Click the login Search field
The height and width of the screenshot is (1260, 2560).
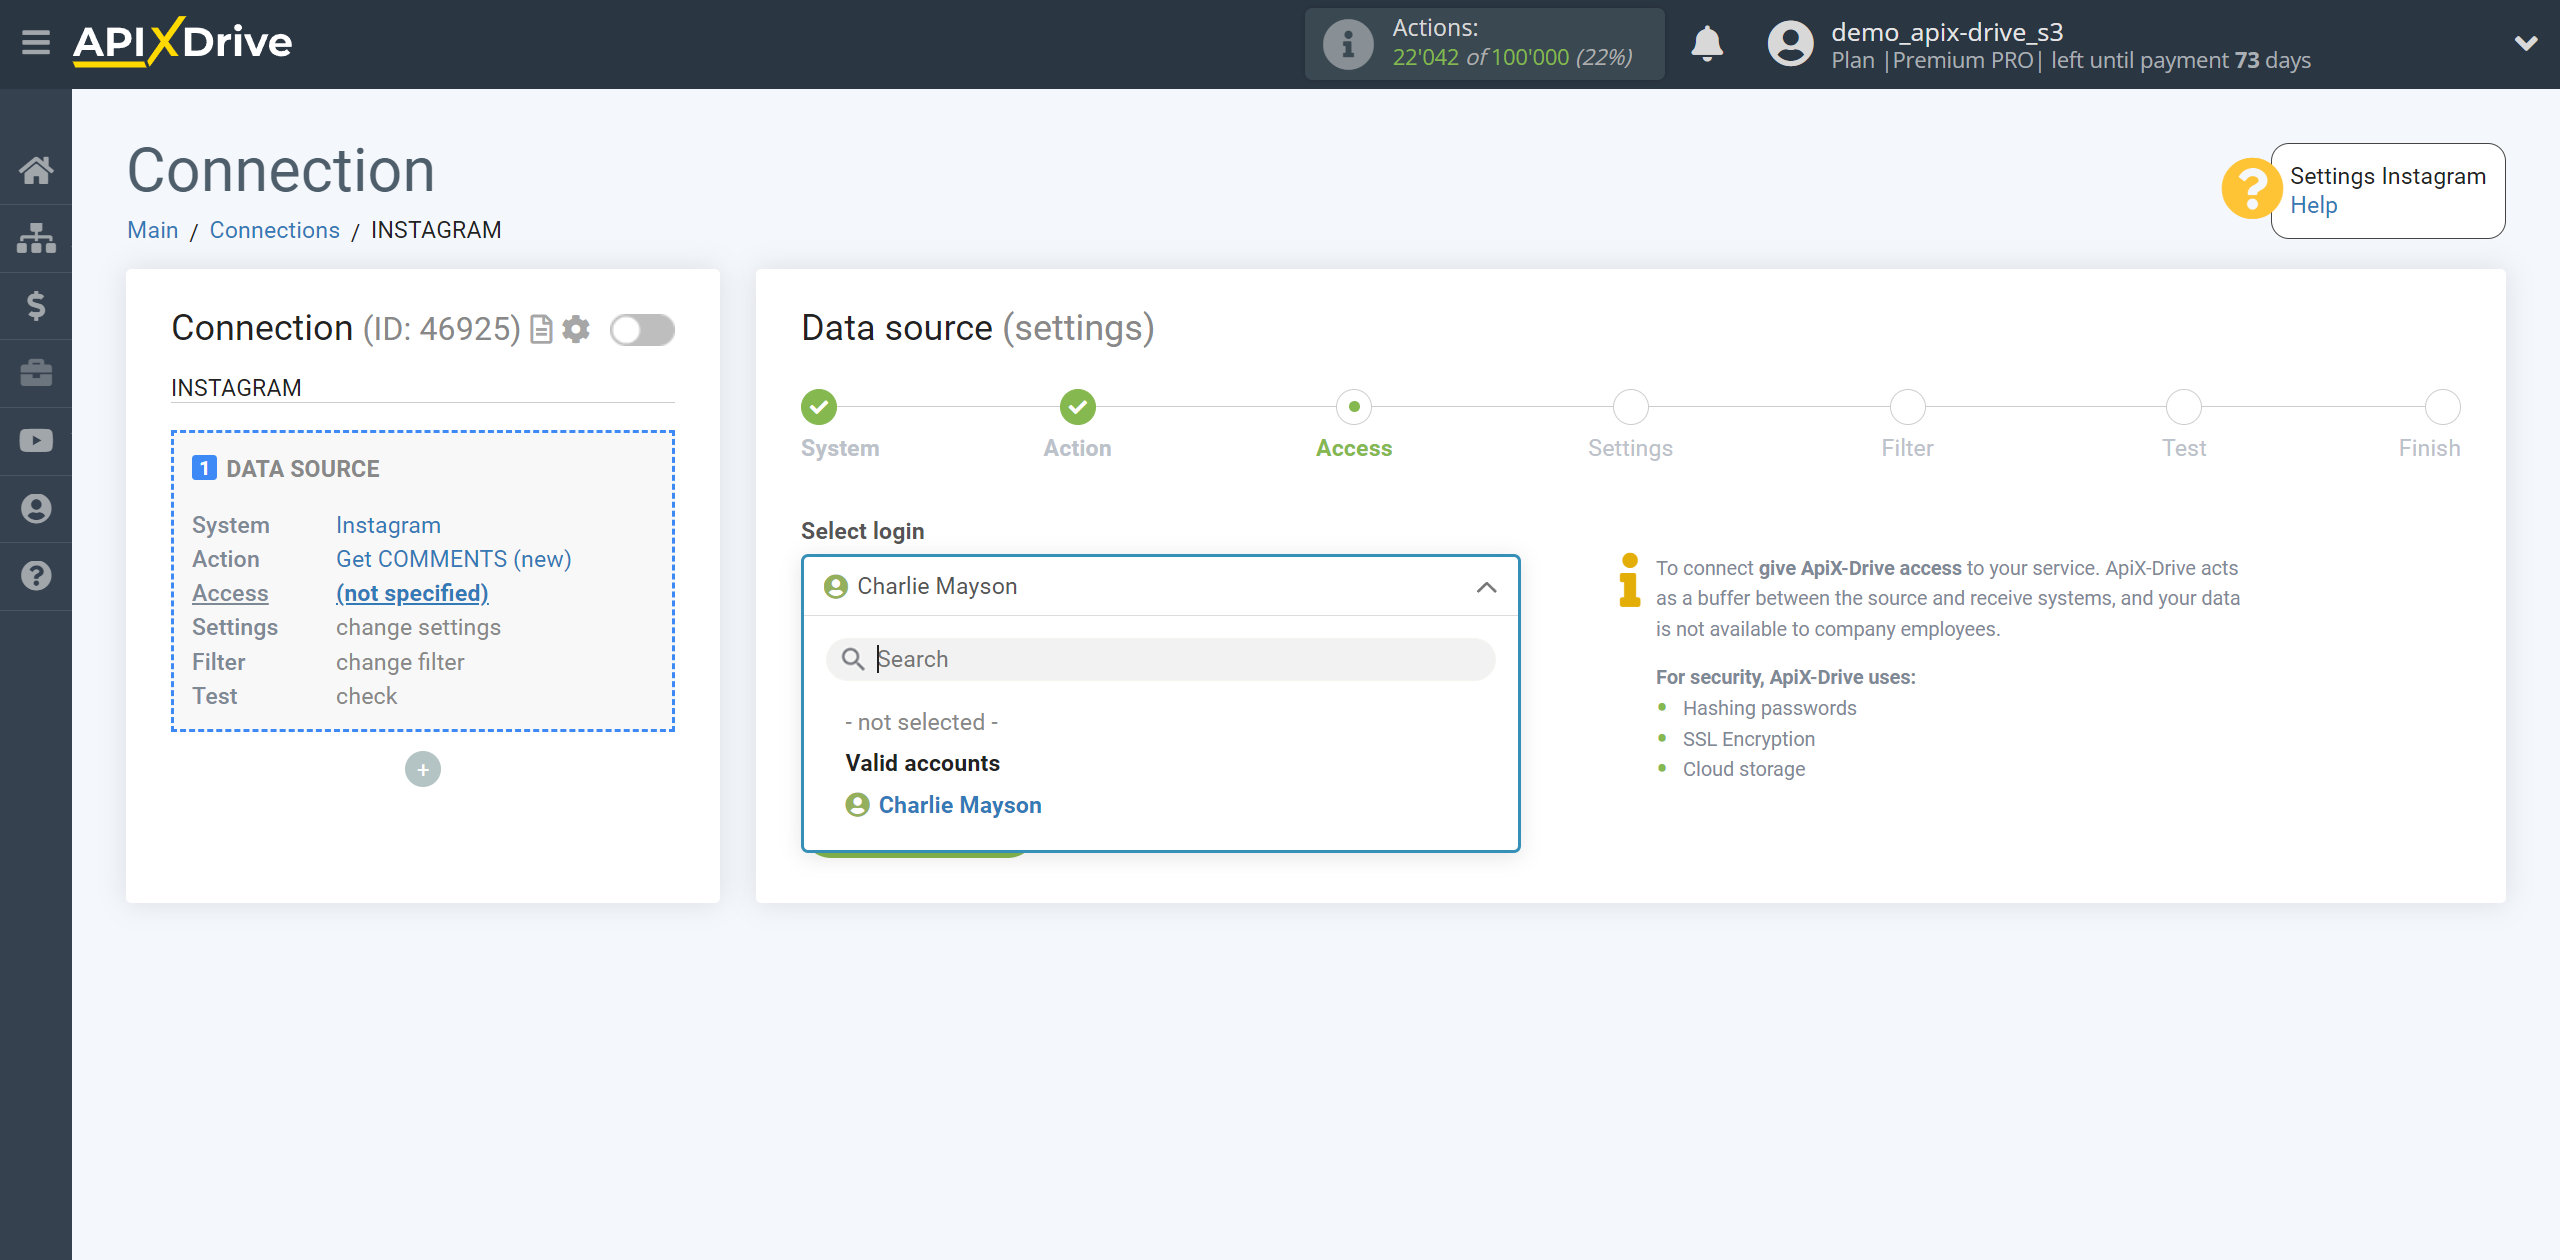coord(1161,660)
